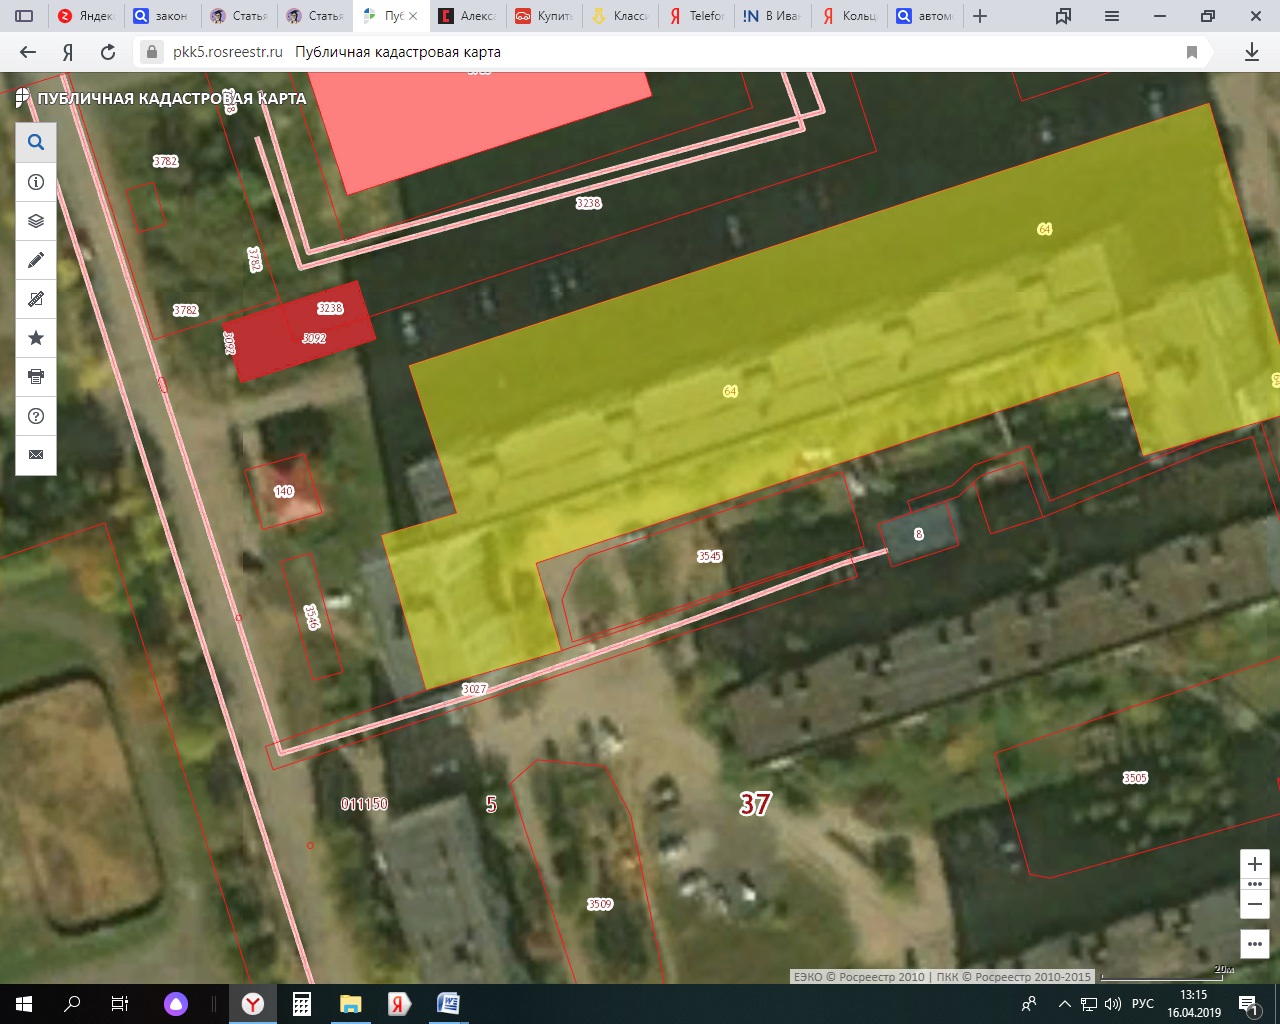Close the current Публичная кадастровая карта tab
Image resolution: width=1280 pixels, height=1024 pixels.
tap(413, 16)
